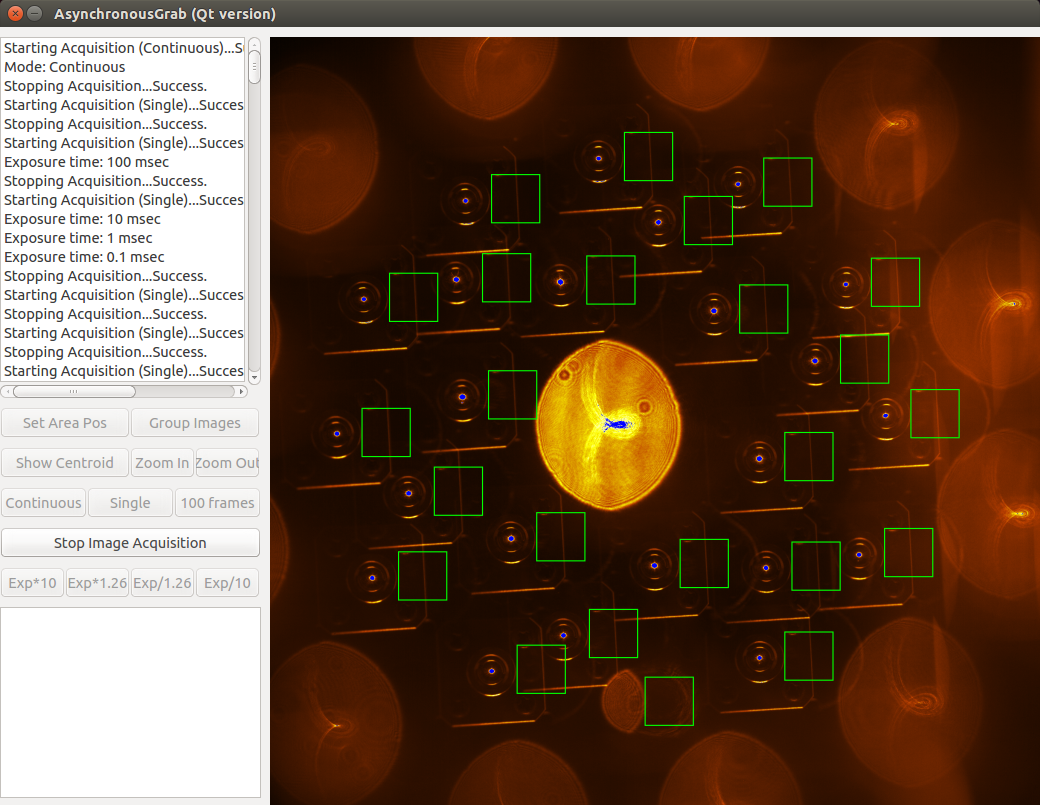Viewport: 1040px width, 805px height.
Task: Select log line 'Exposure time: 1 msec'
Action: point(78,238)
